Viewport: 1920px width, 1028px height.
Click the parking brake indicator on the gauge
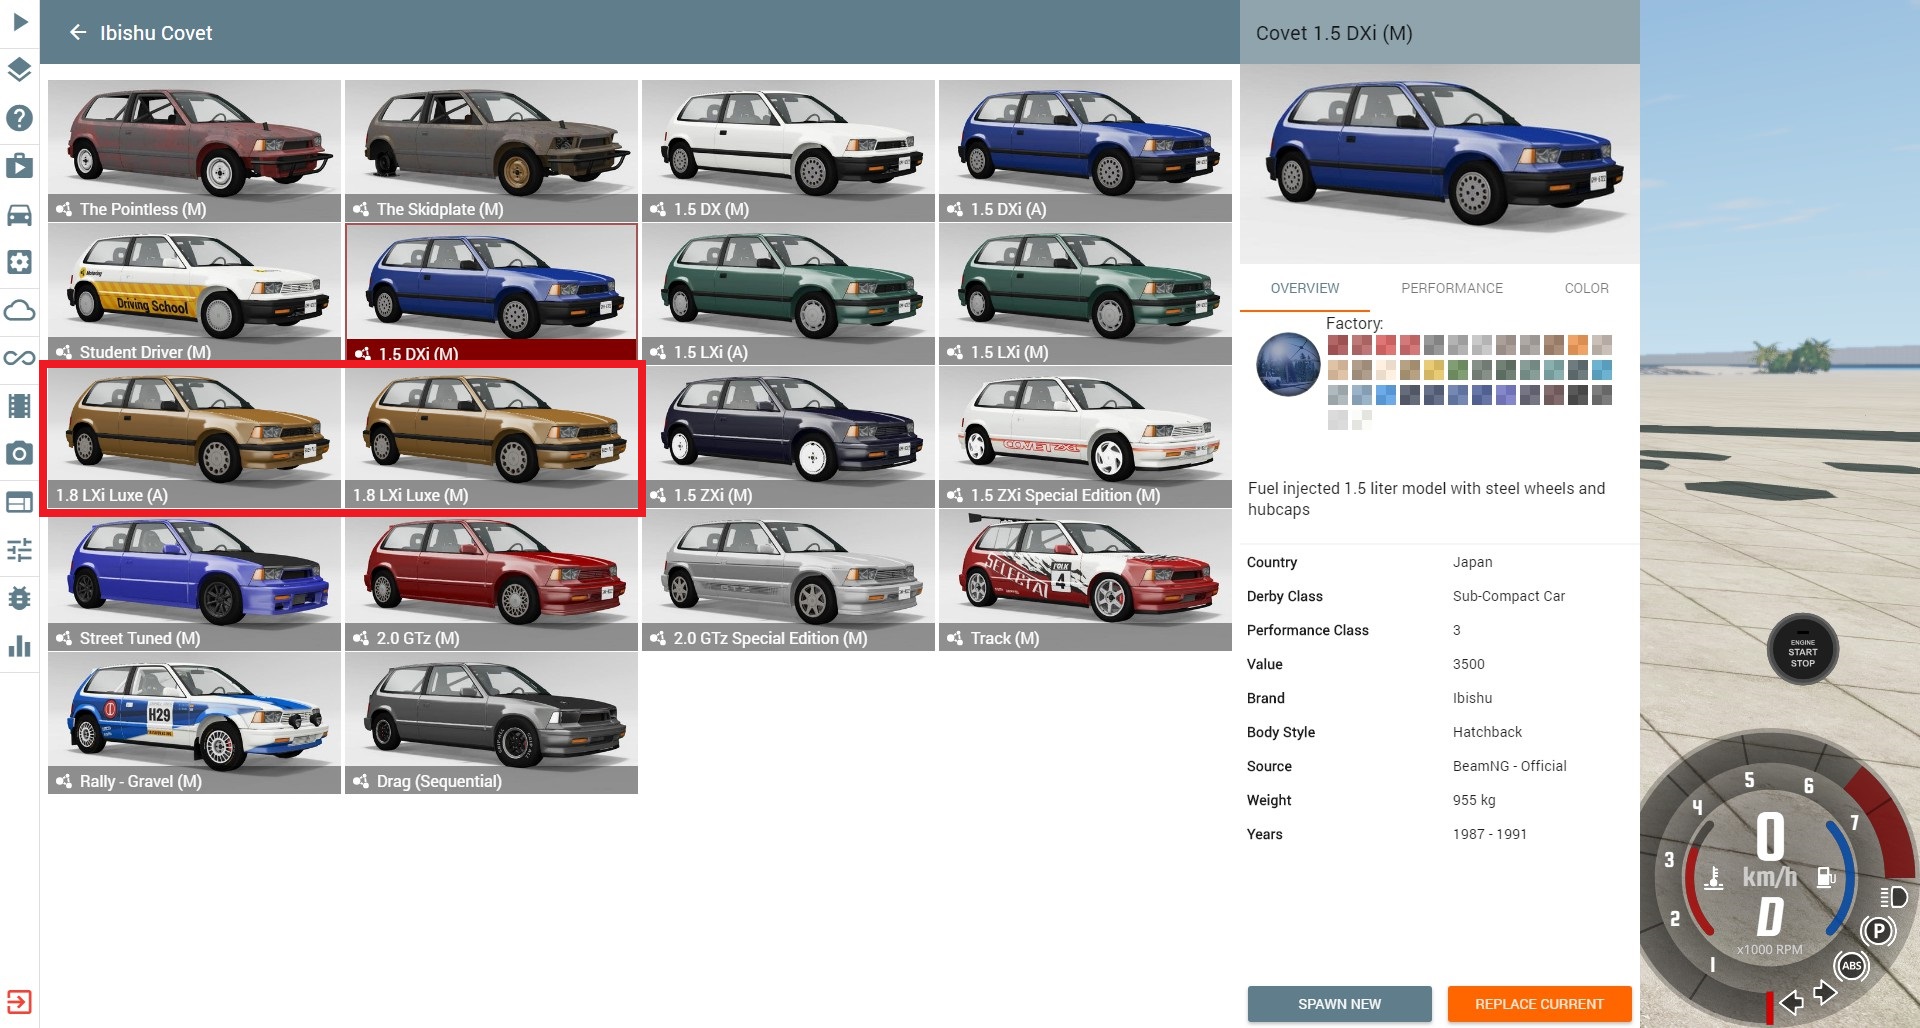(1879, 932)
